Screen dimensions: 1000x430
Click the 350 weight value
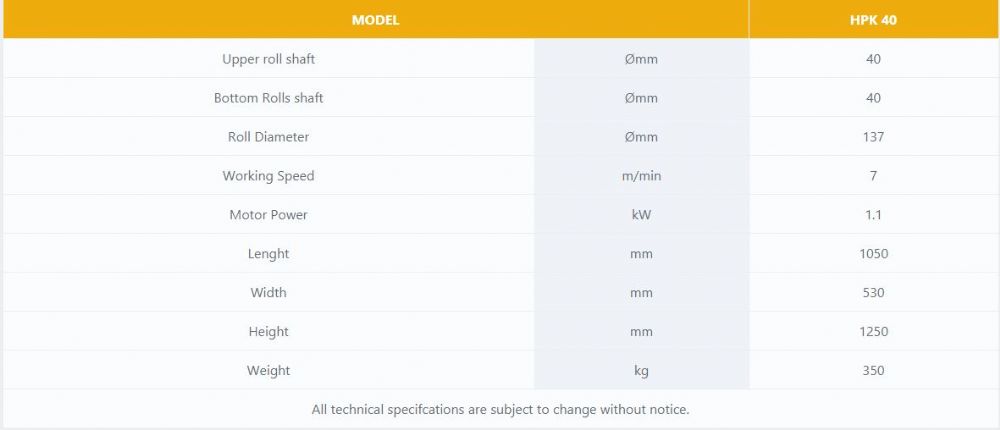pos(873,370)
